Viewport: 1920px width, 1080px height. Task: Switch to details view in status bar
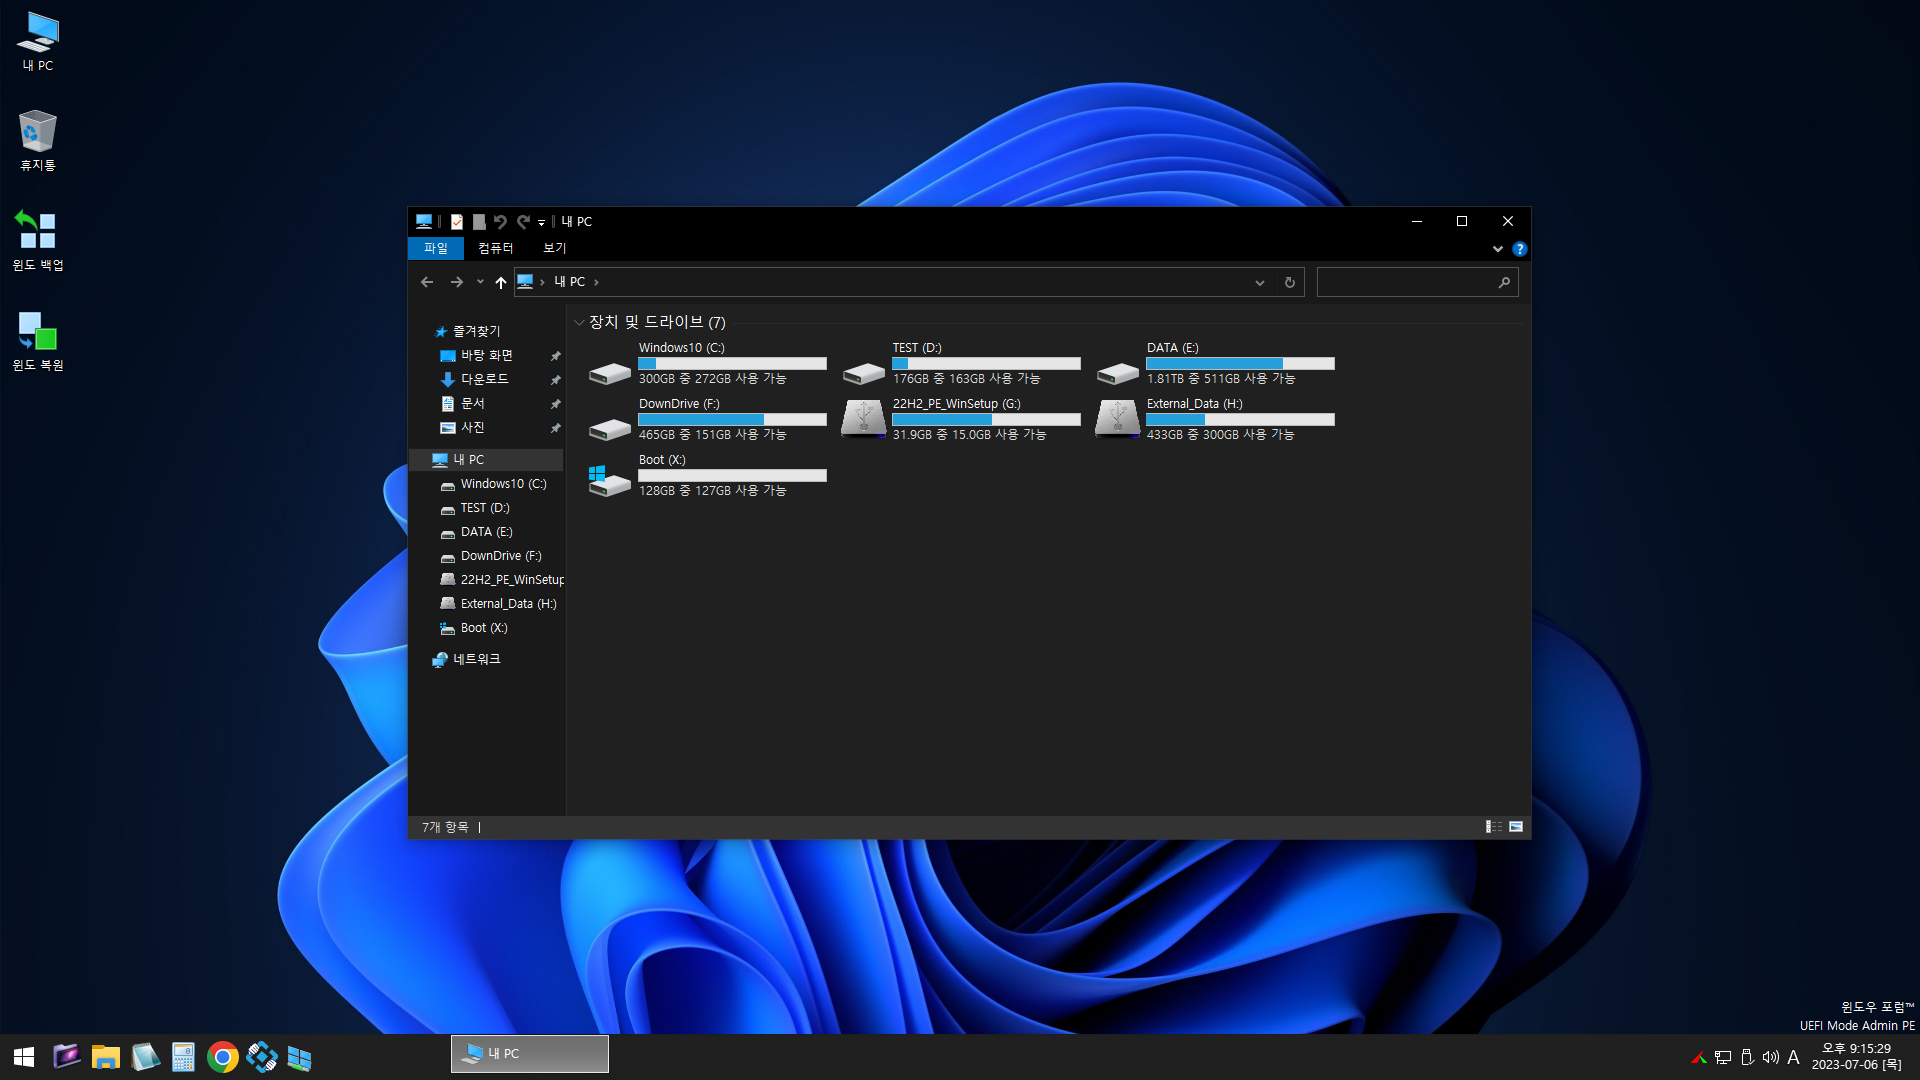[x=1494, y=827]
